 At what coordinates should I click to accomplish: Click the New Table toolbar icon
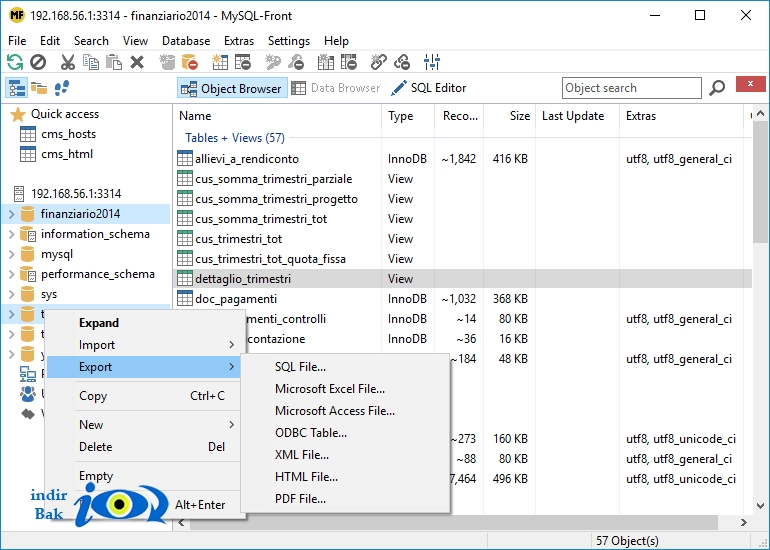[x=220, y=62]
